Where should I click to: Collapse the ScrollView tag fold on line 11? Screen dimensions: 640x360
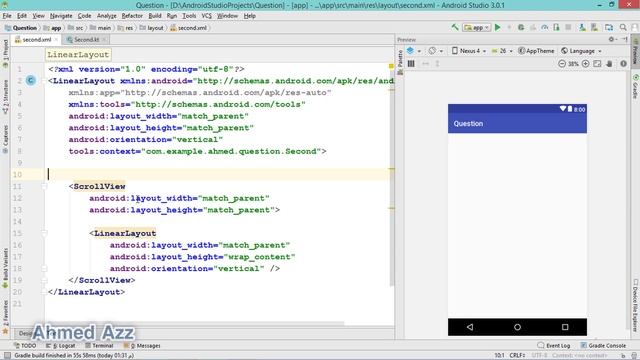coord(44,187)
